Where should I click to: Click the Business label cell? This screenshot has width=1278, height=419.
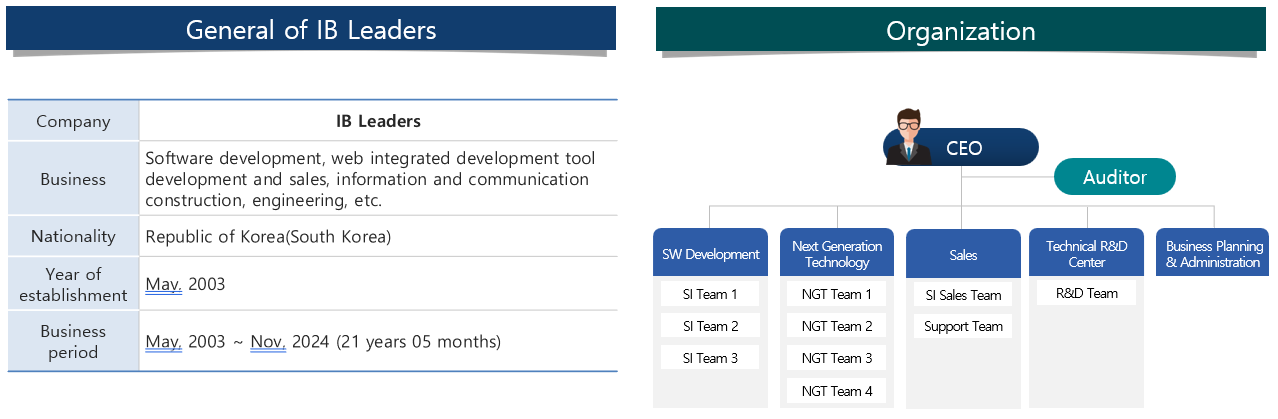pos(73,179)
